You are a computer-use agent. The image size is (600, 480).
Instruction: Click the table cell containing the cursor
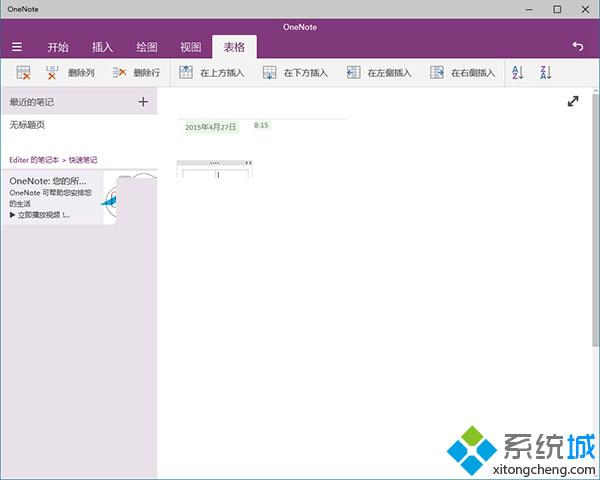pyautogui.click(x=232, y=175)
